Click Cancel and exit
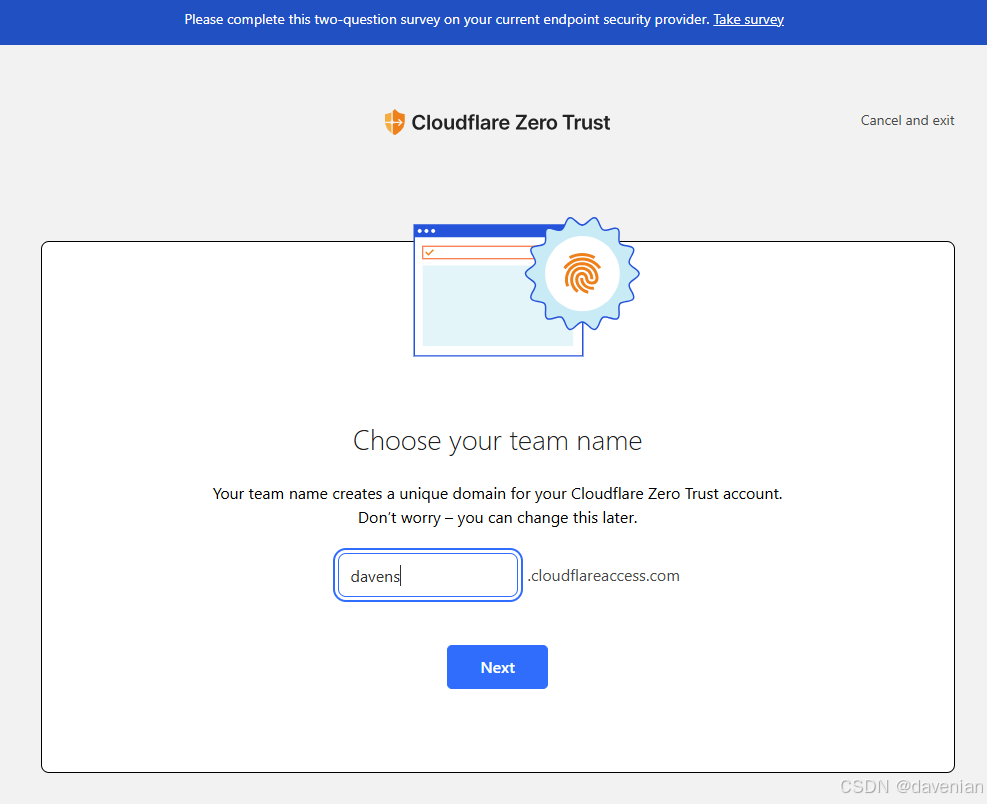Screen dimensions: 987x804 coord(907,120)
